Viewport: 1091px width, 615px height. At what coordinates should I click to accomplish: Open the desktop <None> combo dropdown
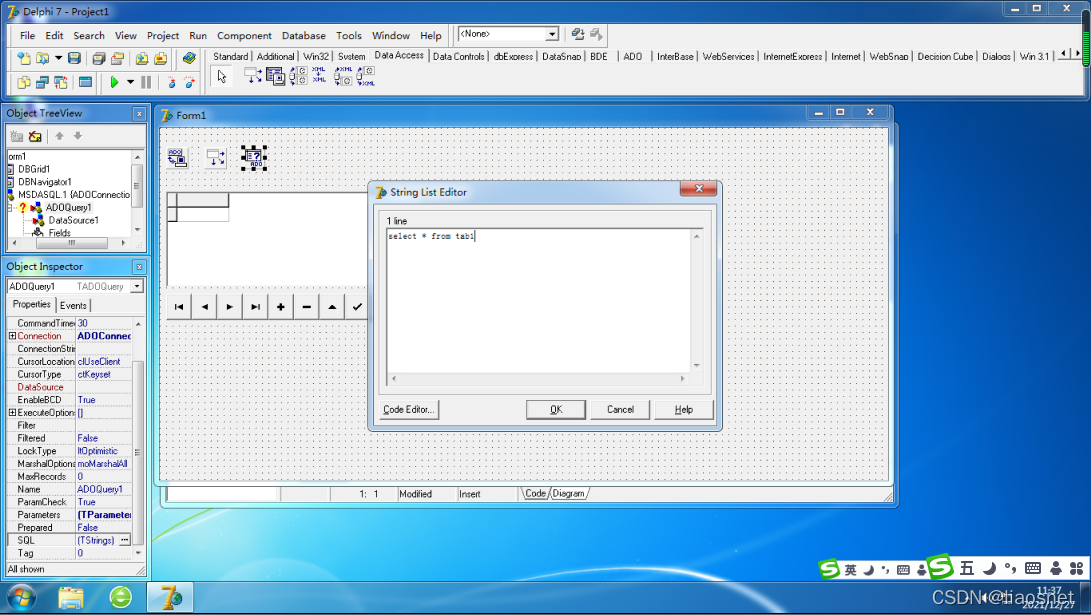pos(552,33)
